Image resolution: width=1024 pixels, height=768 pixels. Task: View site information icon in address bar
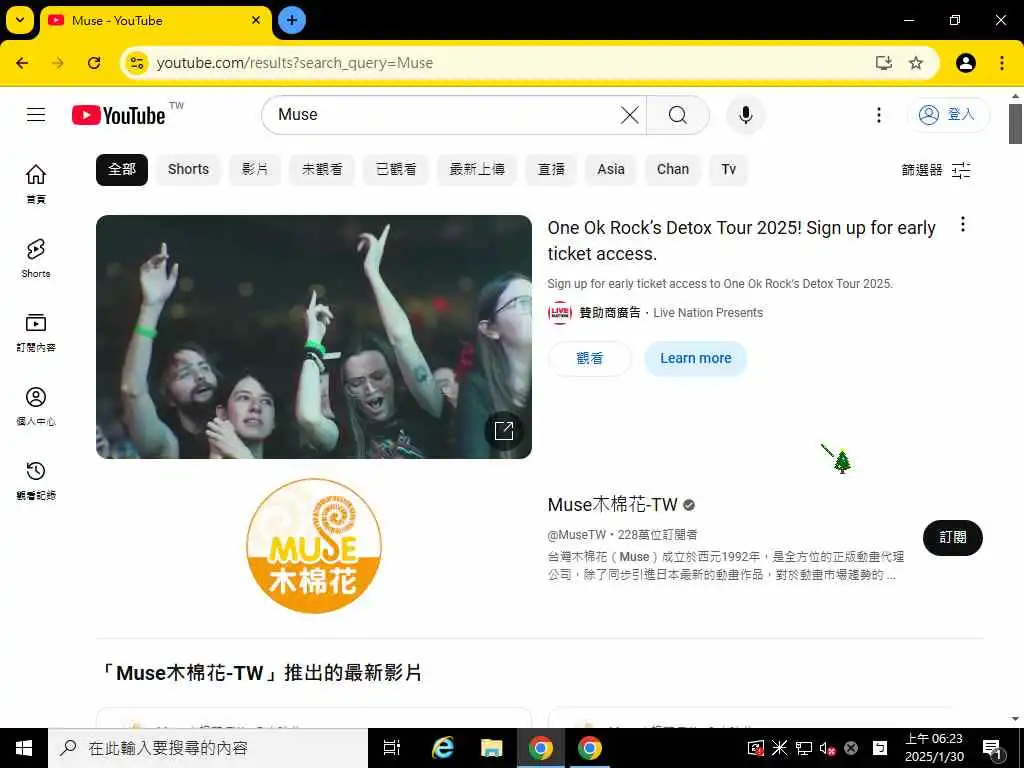coord(136,63)
